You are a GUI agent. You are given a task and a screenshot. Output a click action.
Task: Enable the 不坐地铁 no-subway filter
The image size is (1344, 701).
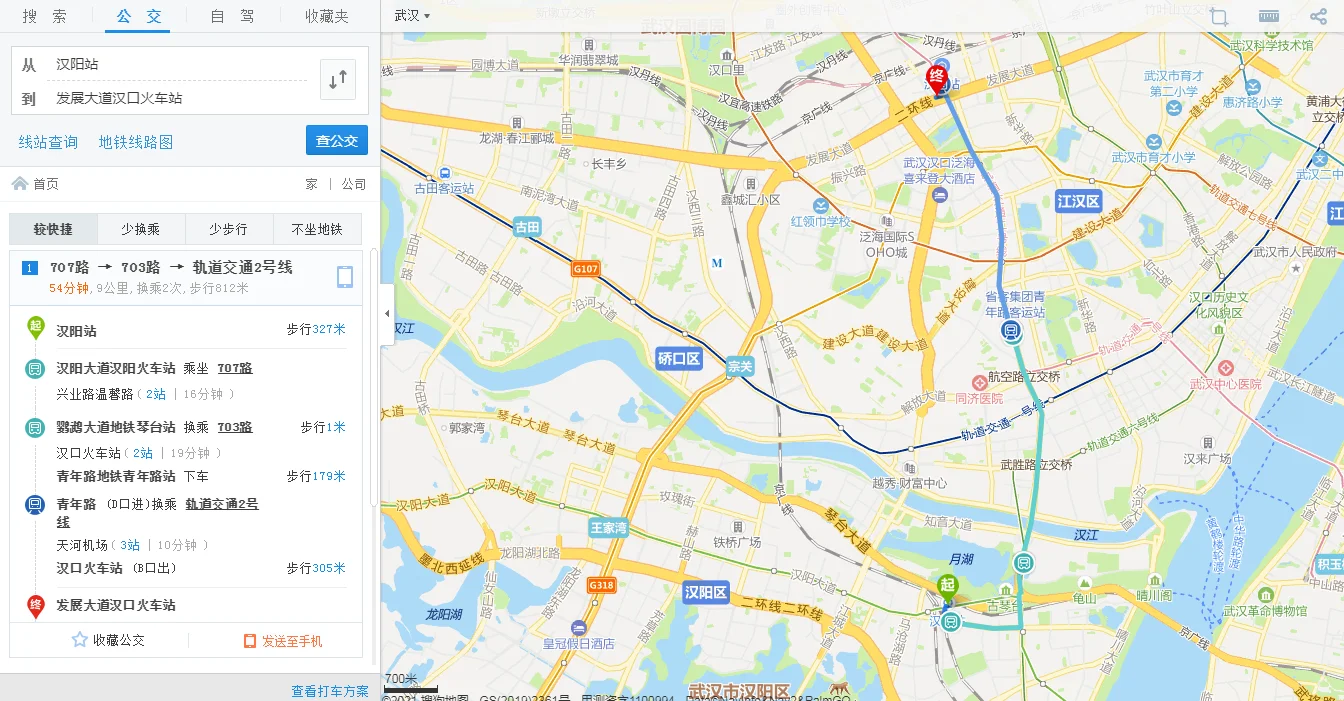pyautogui.click(x=316, y=229)
